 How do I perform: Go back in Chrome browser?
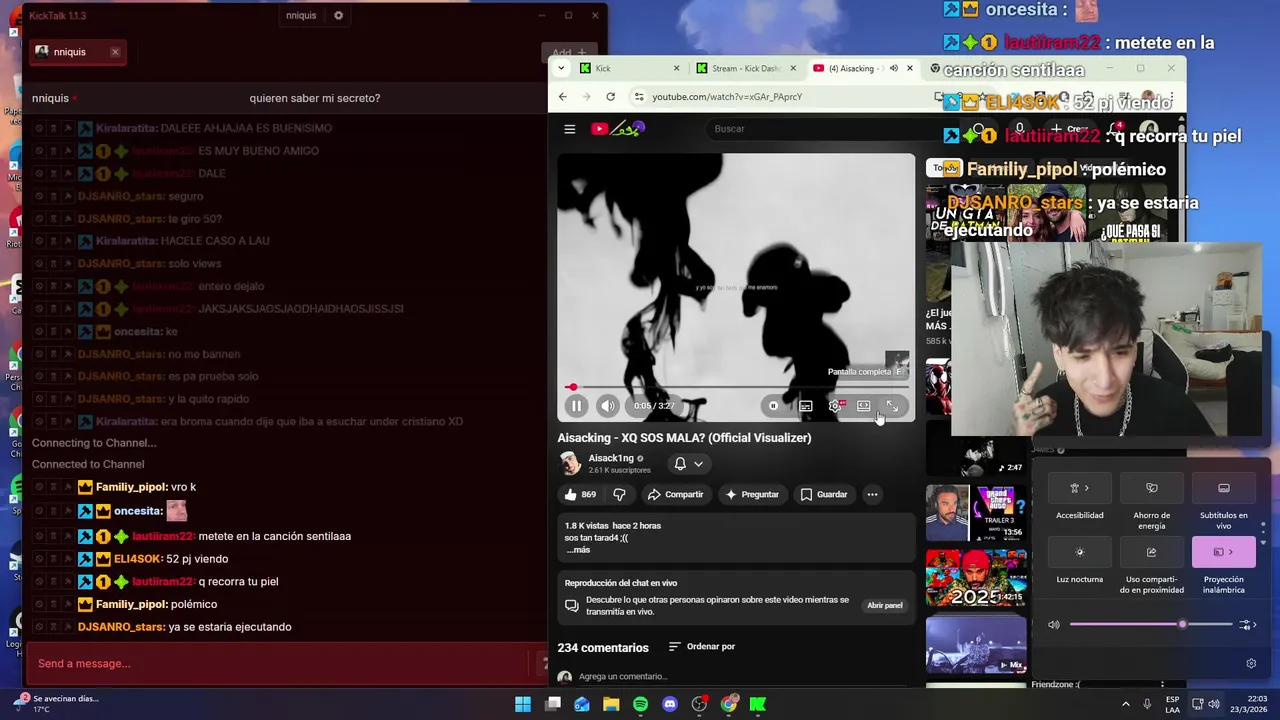pos(562,97)
